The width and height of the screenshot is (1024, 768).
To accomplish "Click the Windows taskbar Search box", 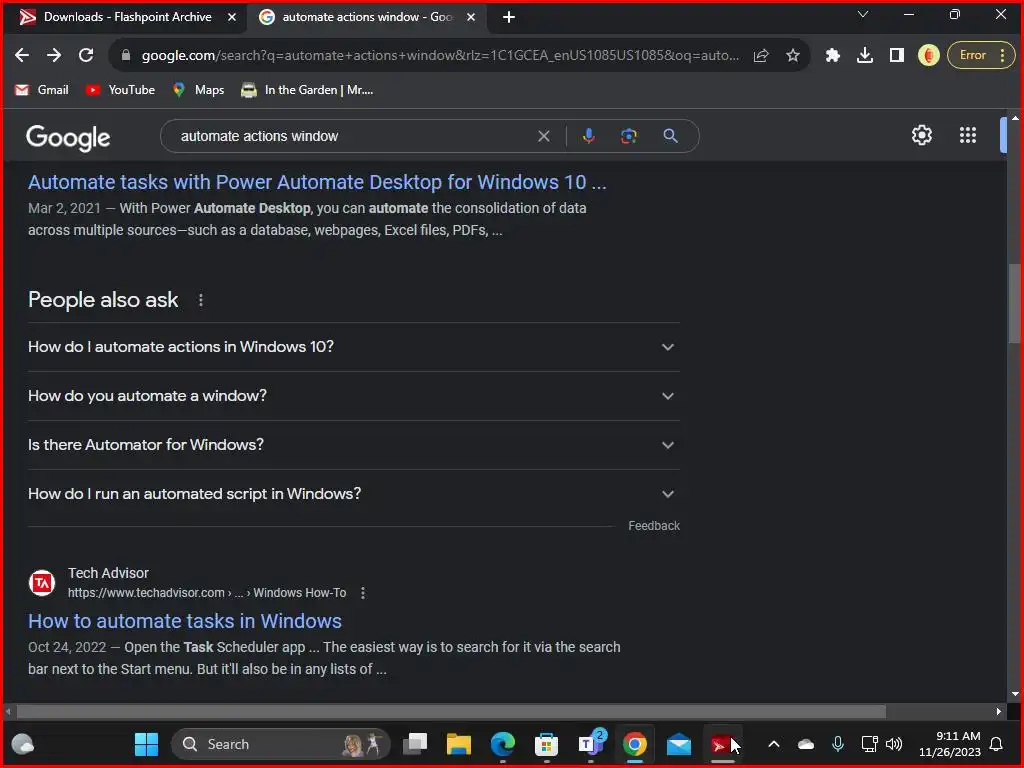I will click(x=281, y=744).
